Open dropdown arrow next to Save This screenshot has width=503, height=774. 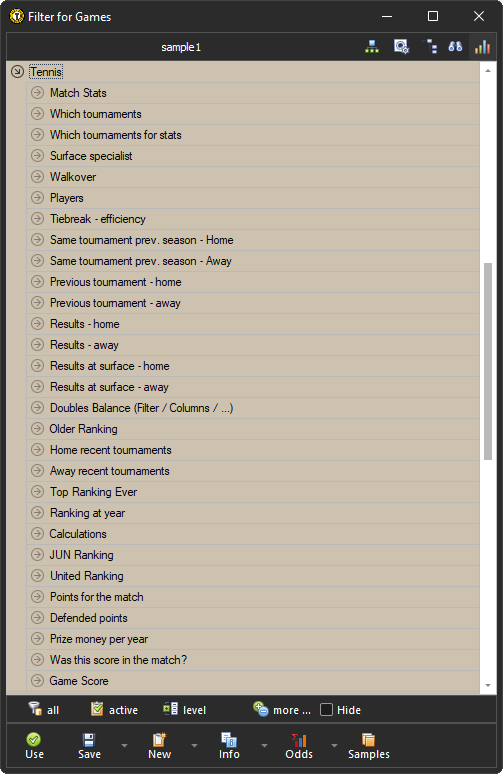(x=124, y=745)
